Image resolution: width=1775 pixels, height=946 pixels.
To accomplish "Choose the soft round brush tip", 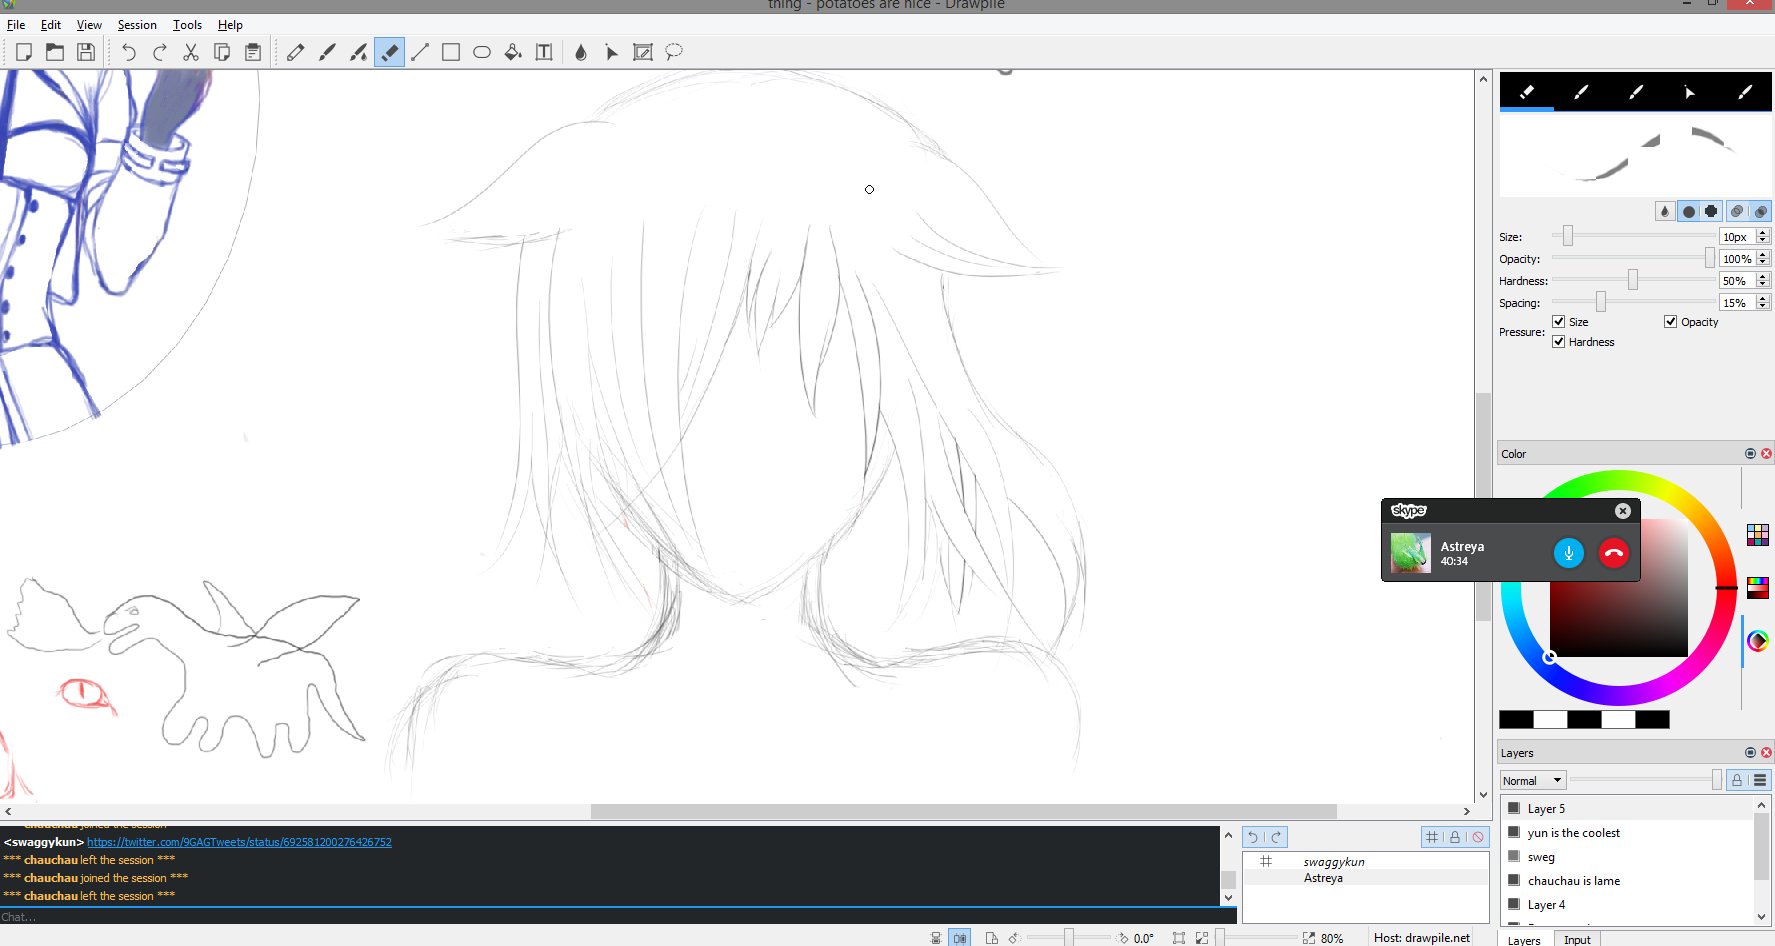I will [1689, 211].
